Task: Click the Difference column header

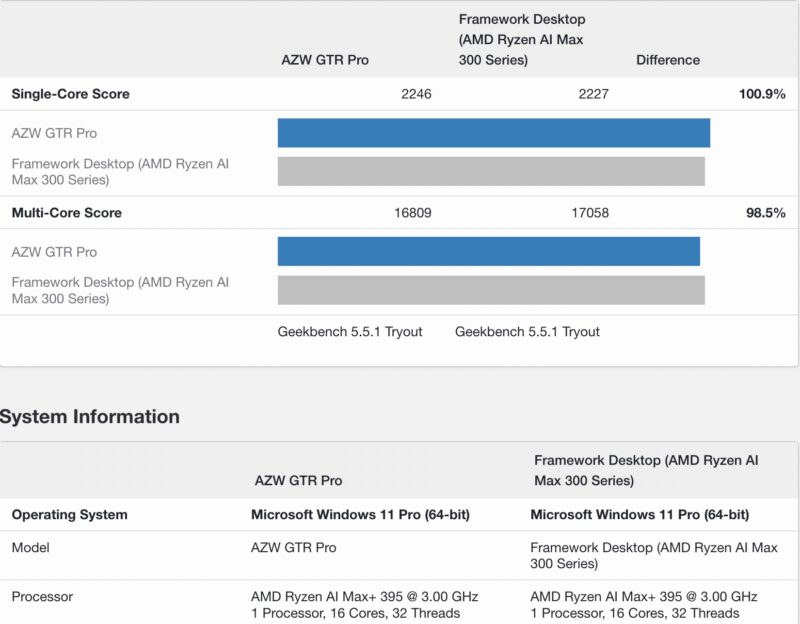Action: (668, 60)
